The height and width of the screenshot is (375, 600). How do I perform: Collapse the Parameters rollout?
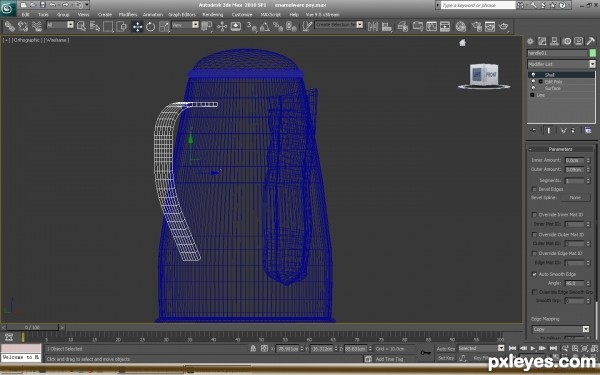pos(561,149)
